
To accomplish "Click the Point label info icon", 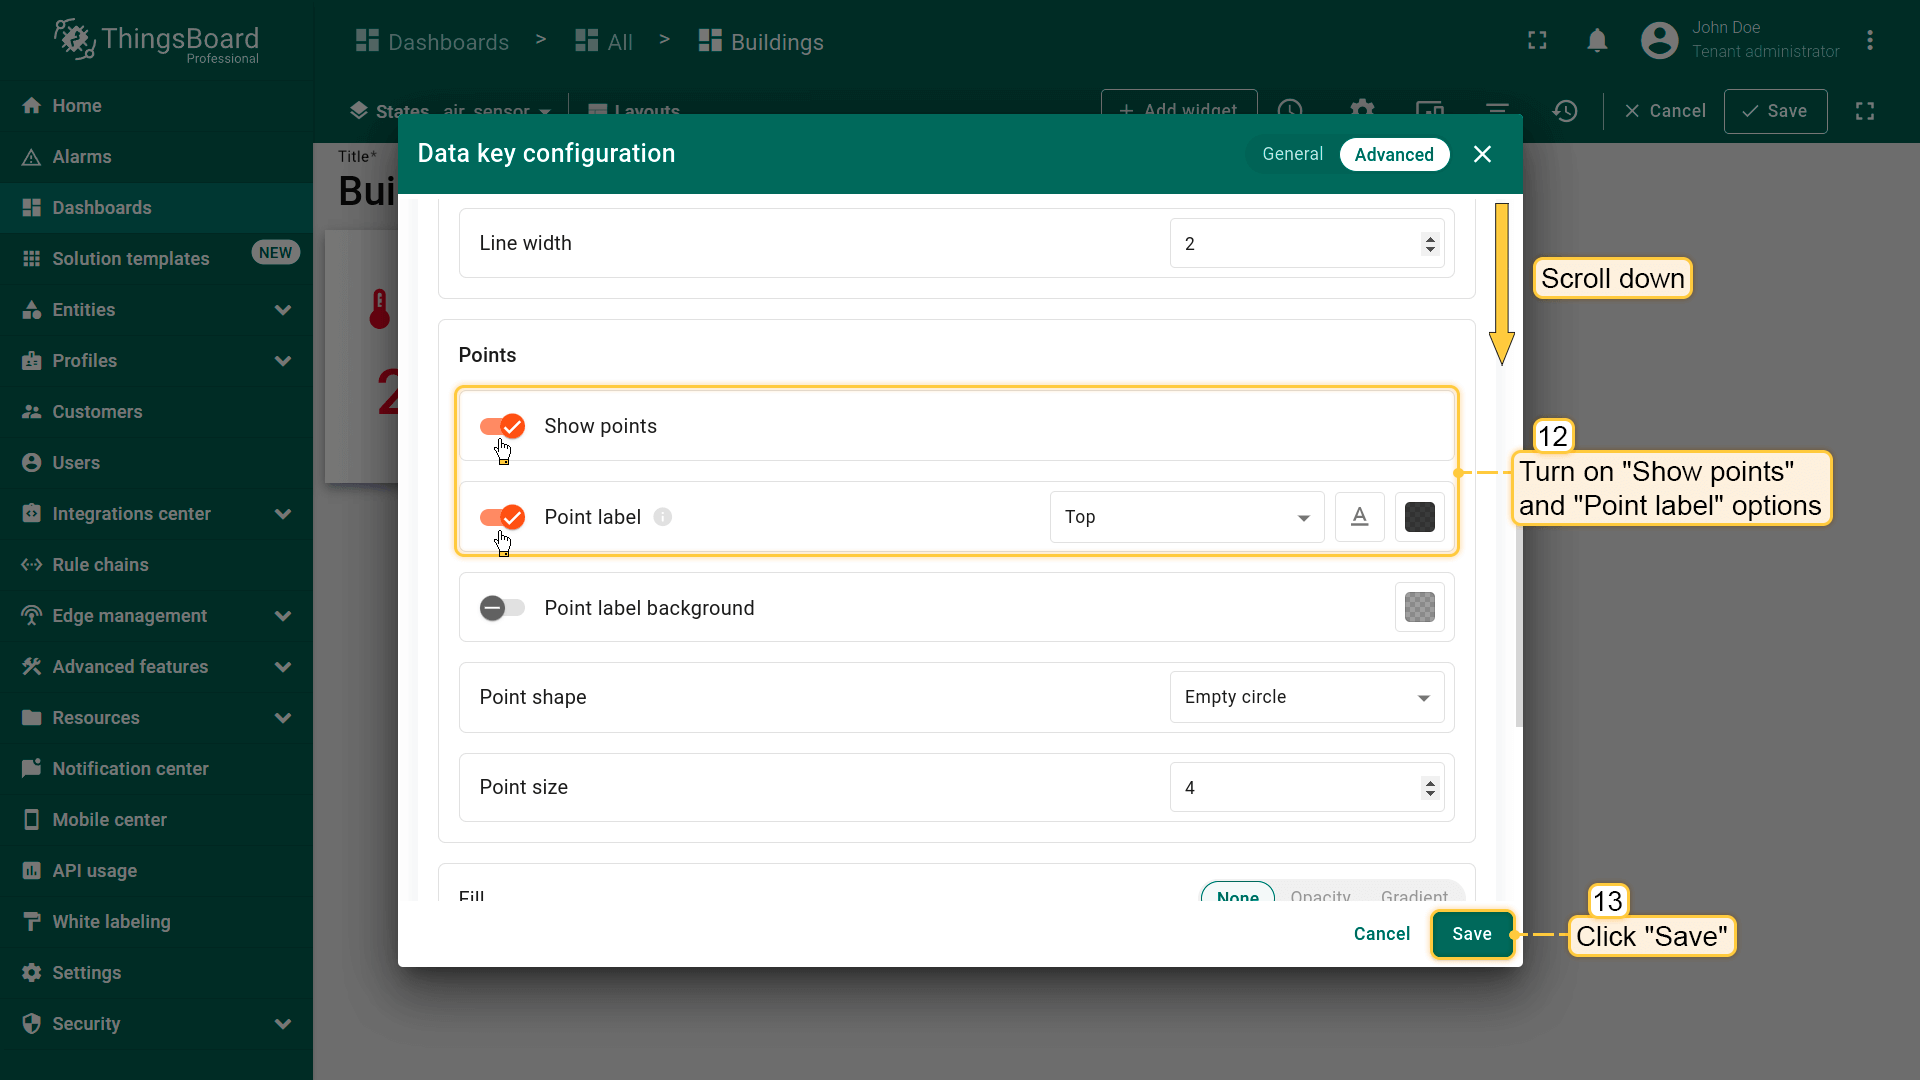I will pos(663,517).
